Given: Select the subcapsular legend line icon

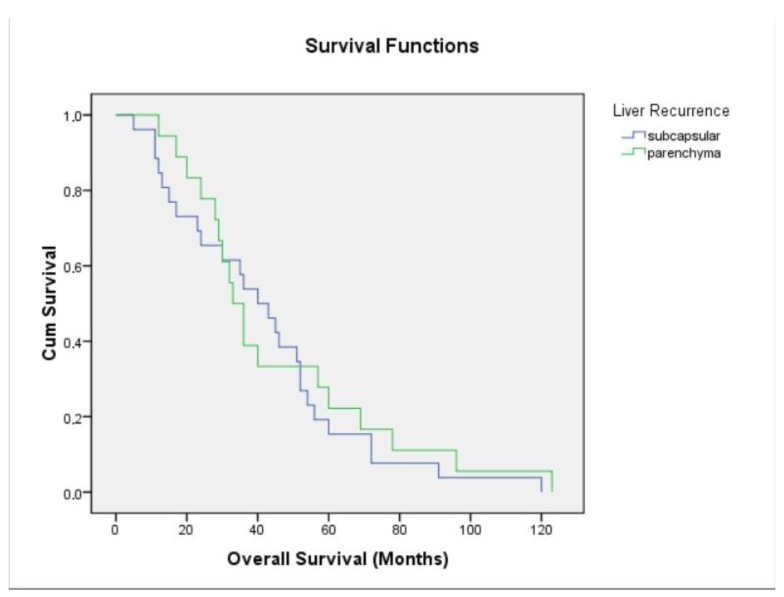Looking at the screenshot, I should (634, 135).
